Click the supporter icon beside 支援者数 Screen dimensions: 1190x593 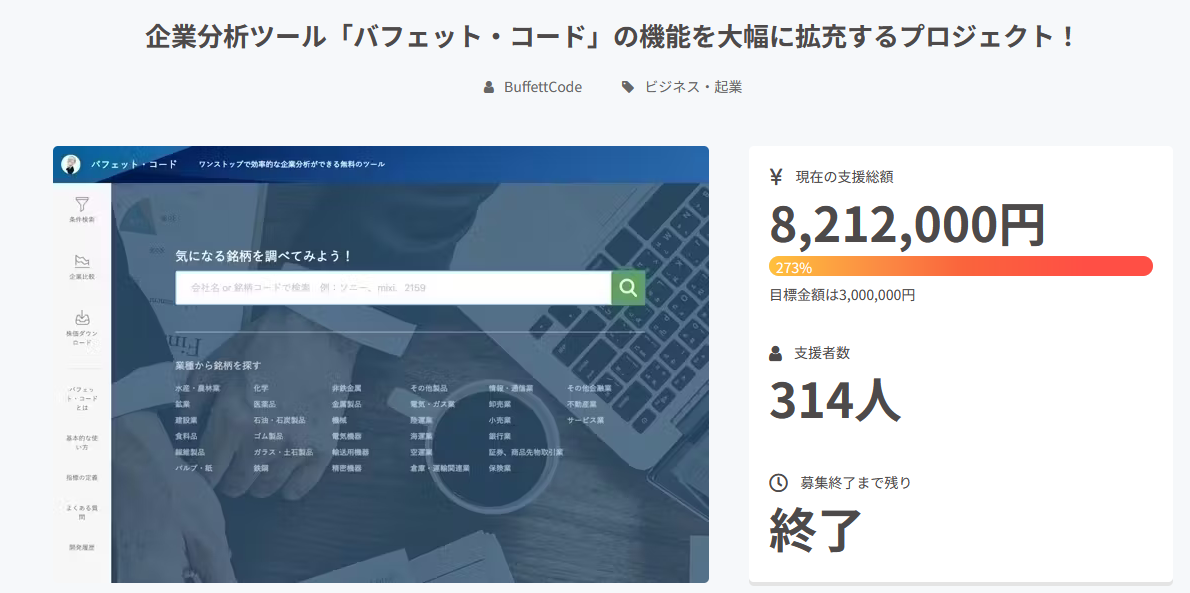click(777, 353)
